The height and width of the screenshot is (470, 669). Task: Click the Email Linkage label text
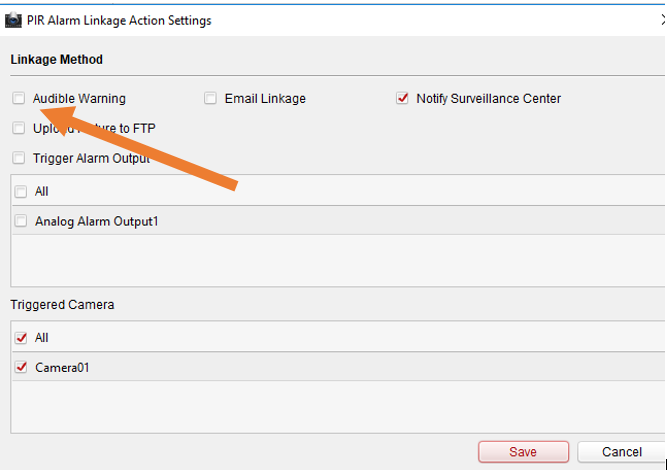coord(265,99)
